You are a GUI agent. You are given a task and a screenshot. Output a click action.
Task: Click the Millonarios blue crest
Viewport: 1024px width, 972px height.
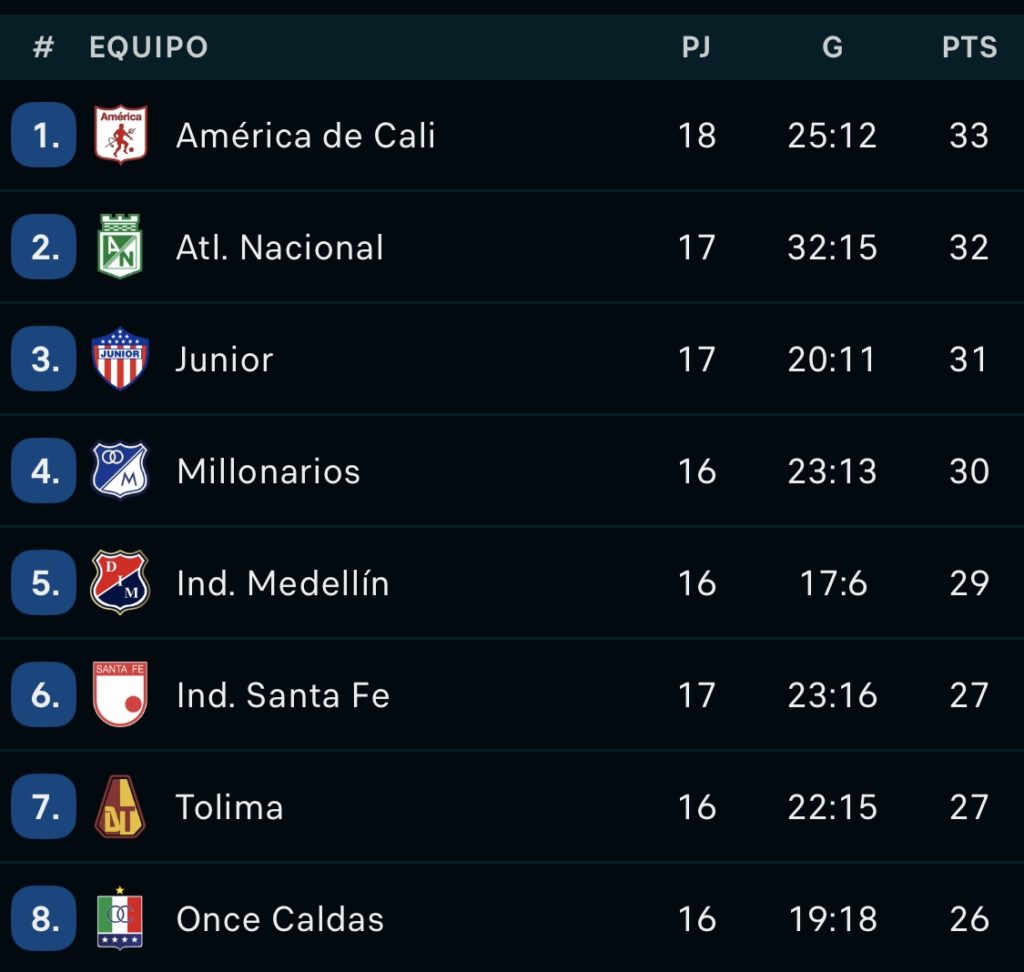click(x=120, y=470)
